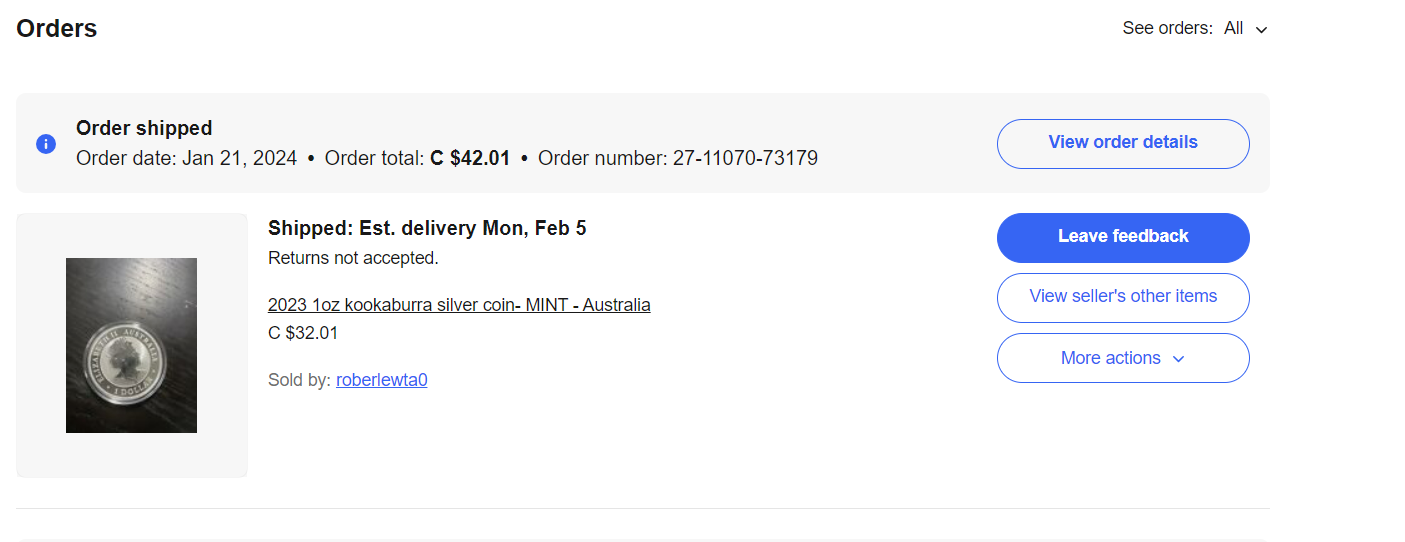The width and height of the screenshot is (1405, 542).
Task: Visit seller roberlewta0's profile link
Action: (382, 380)
